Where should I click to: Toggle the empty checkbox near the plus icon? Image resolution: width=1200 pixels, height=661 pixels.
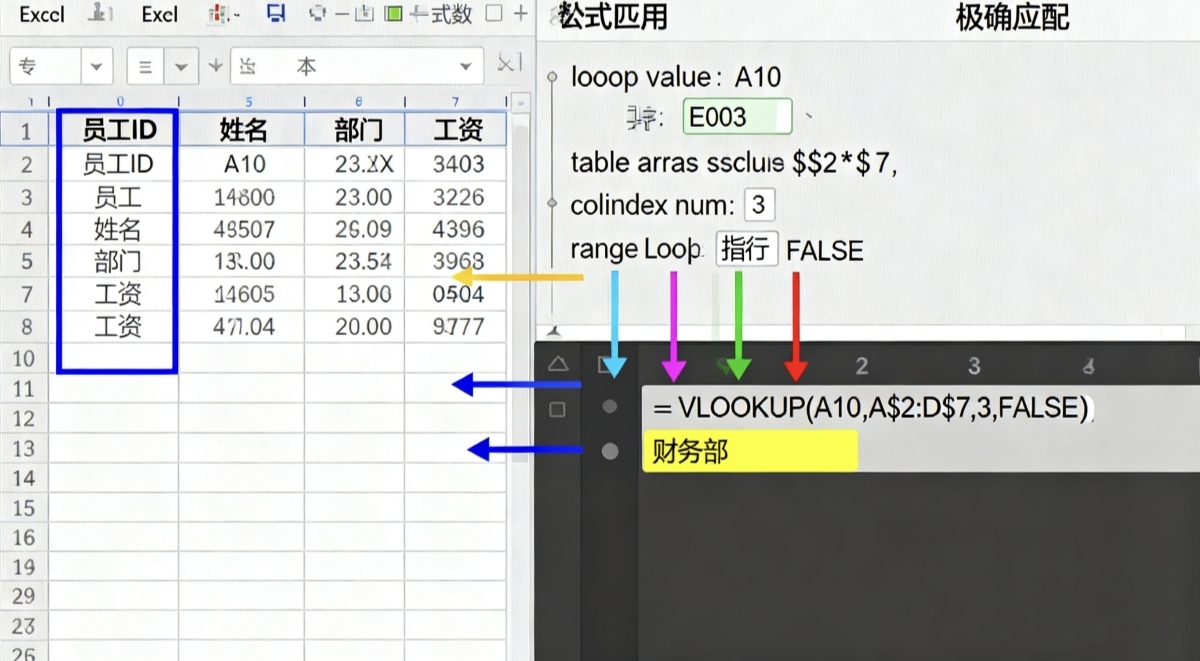pyautogui.click(x=493, y=13)
